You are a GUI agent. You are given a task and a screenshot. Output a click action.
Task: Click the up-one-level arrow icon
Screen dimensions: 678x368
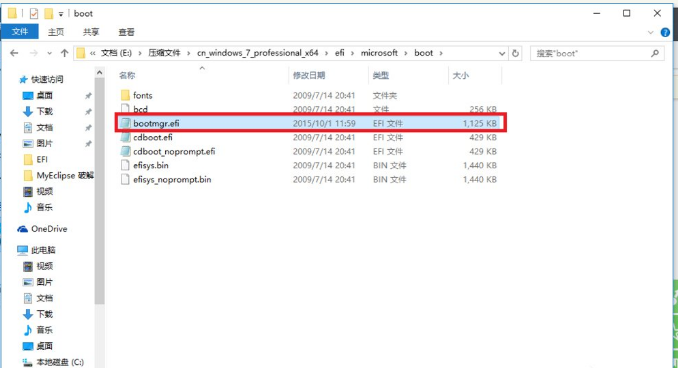click(64, 53)
